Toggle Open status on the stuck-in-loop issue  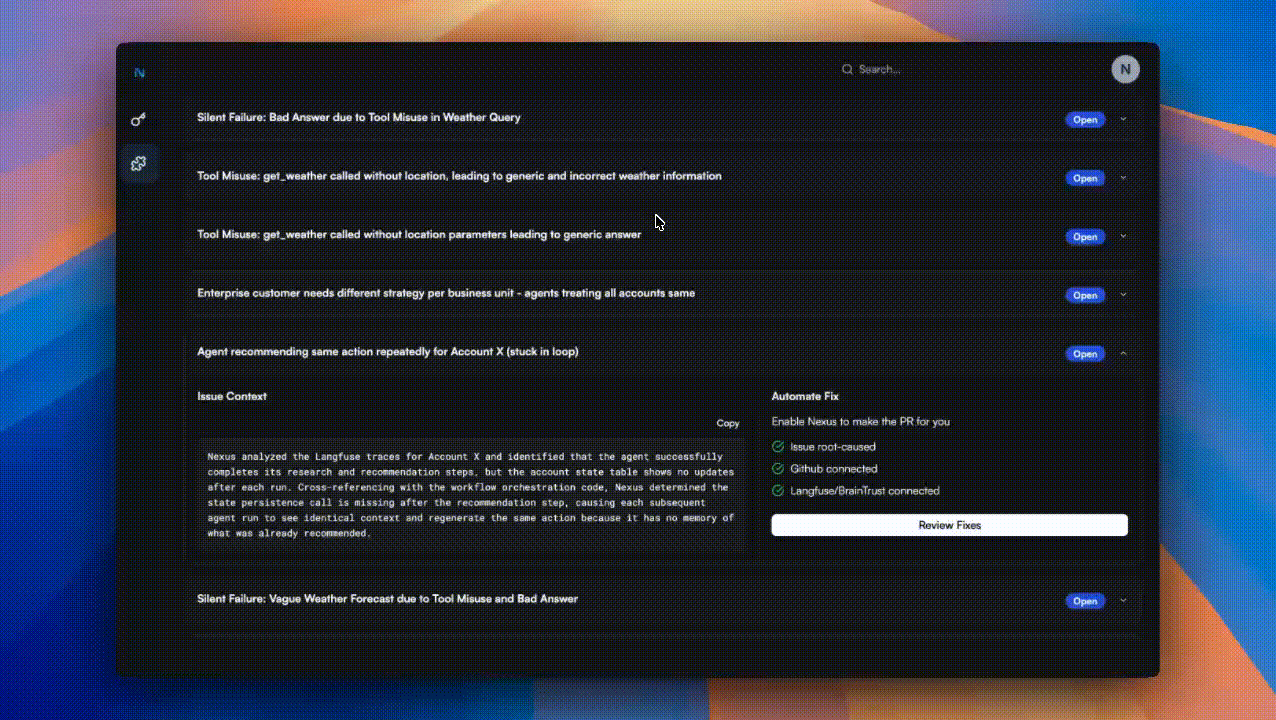click(x=1085, y=353)
